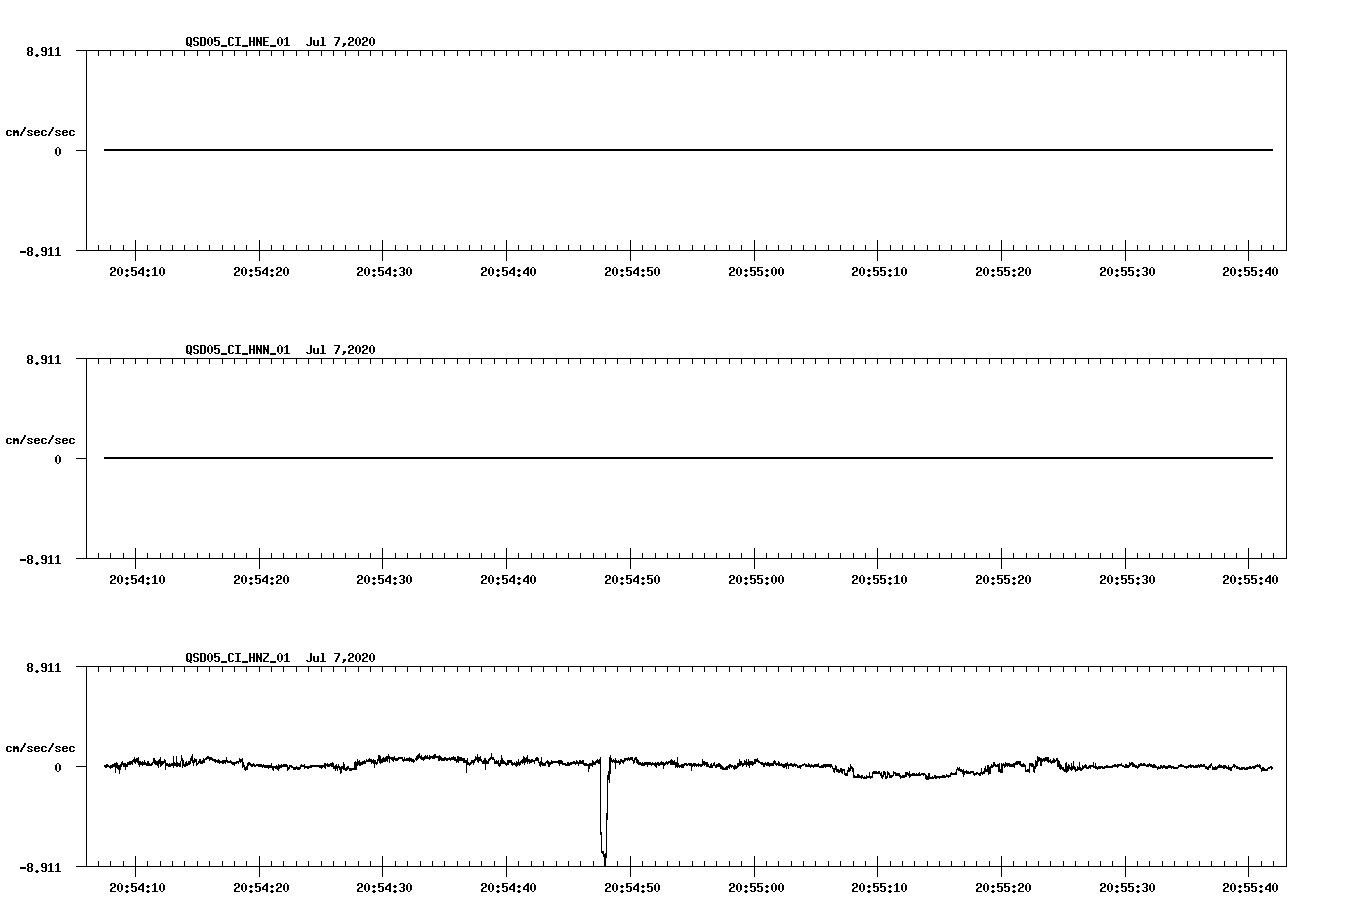Click the 20:54:20 time label on HNZ axis
This screenshot has width=1358, height=924.
(x=261, y=887)
